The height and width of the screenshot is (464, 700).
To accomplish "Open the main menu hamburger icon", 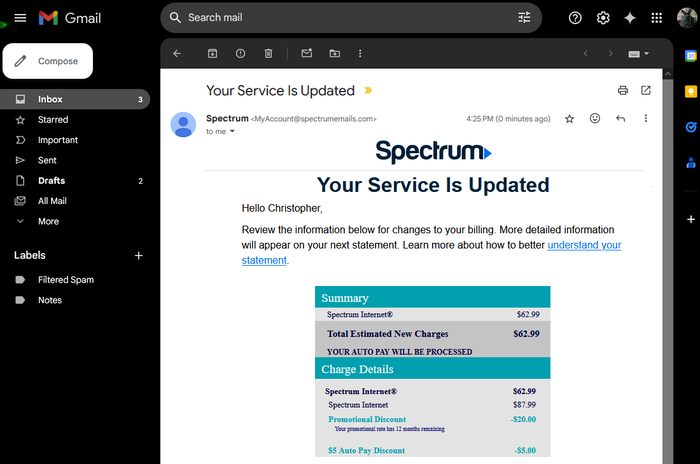I will click(20, 18).
